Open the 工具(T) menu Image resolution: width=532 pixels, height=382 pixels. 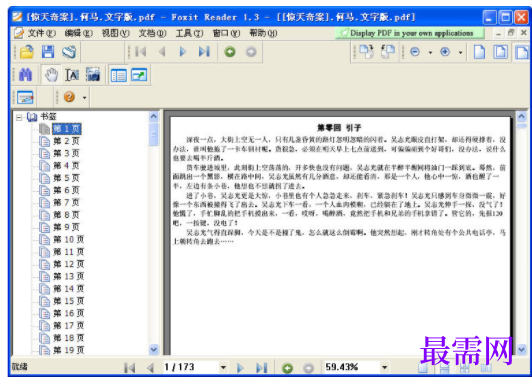(189, 33)
